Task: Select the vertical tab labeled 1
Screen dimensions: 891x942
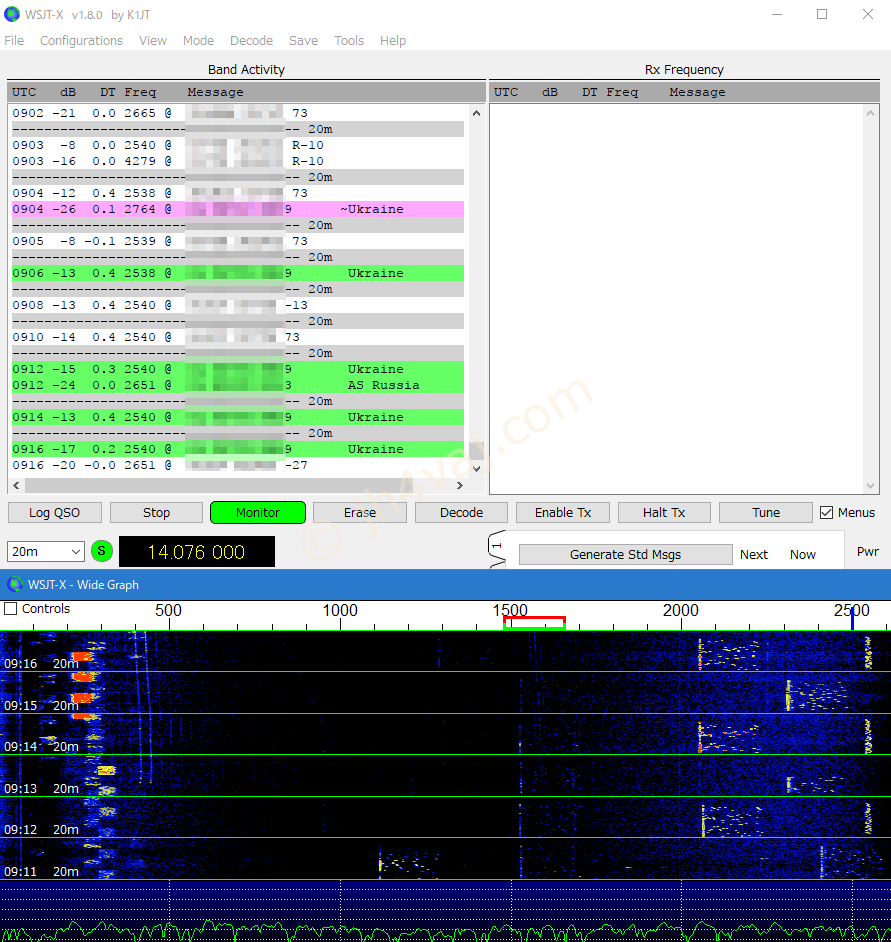Action: [497, 546]
